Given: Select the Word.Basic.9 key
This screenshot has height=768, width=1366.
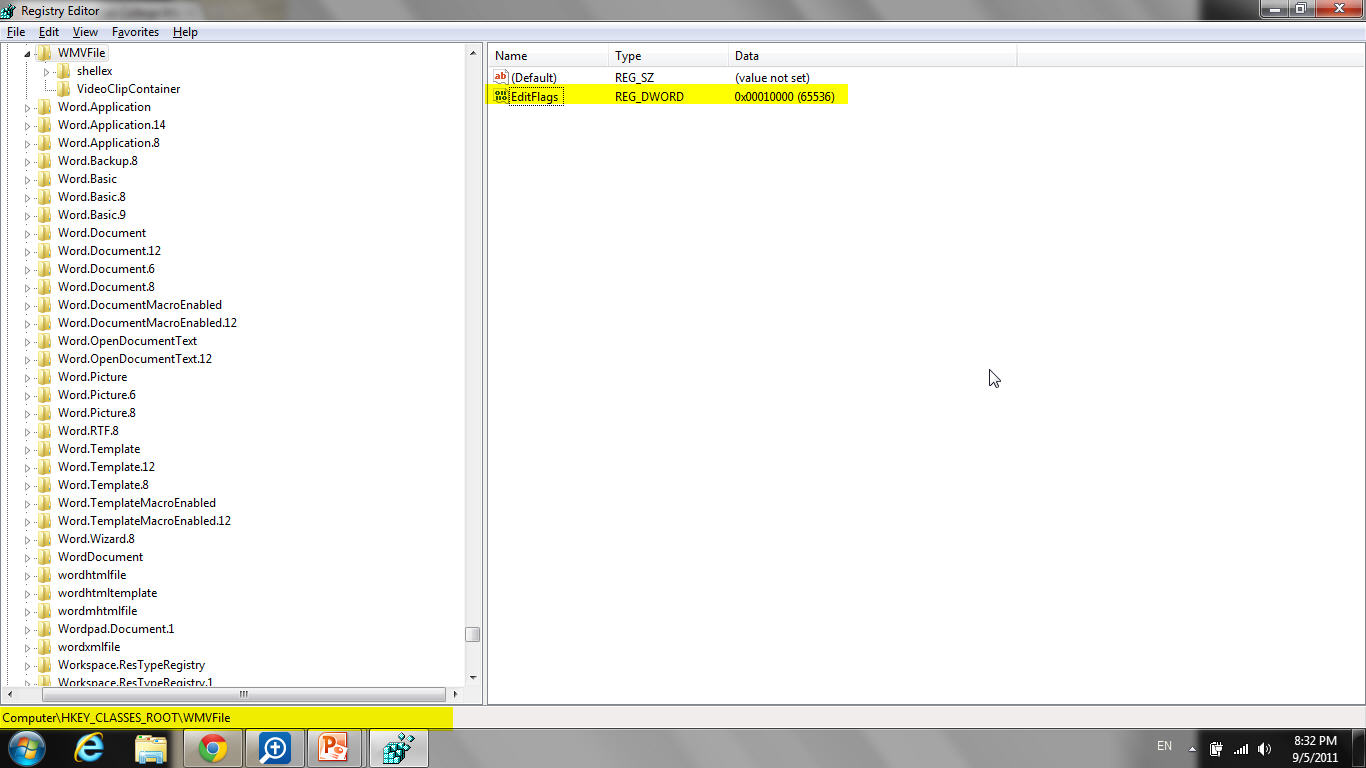Looking at the screenshot, I should (x=92, y=215).
